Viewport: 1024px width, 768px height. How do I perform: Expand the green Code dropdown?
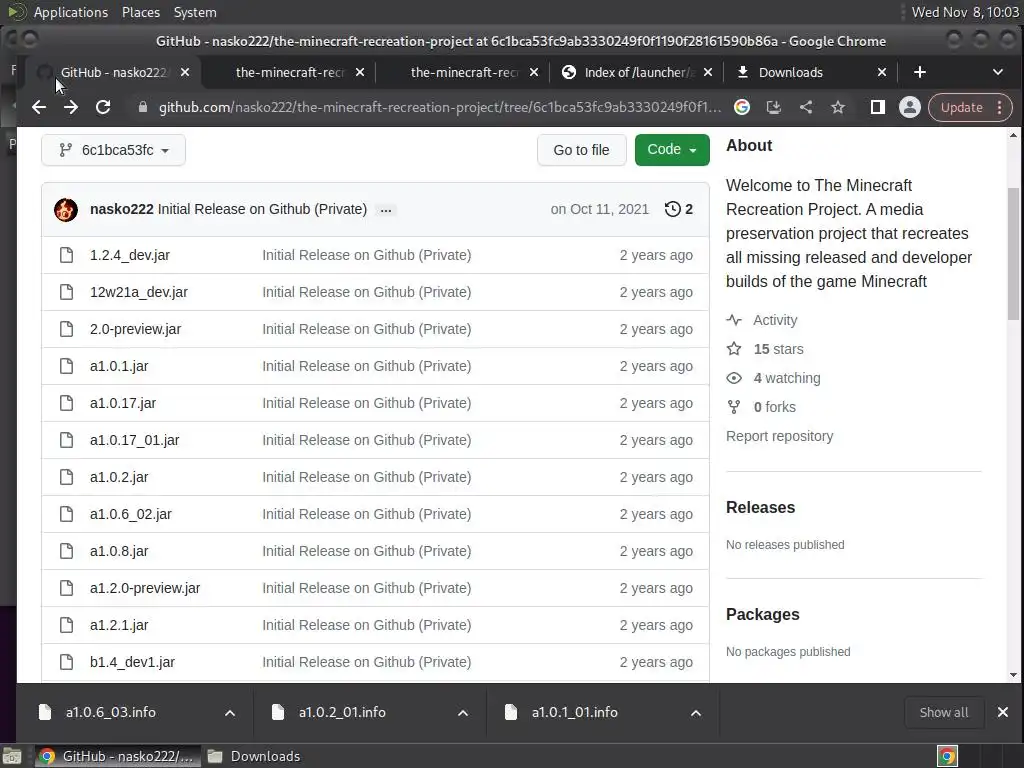[x=672, y=150]
